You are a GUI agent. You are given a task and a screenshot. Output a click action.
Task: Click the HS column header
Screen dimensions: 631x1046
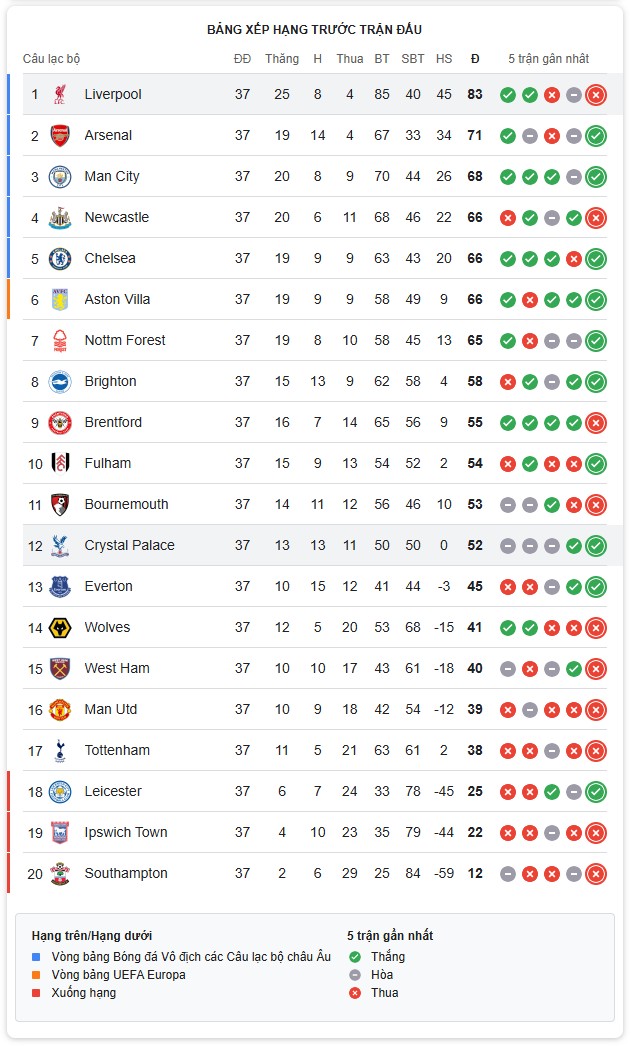coord(444,59)
